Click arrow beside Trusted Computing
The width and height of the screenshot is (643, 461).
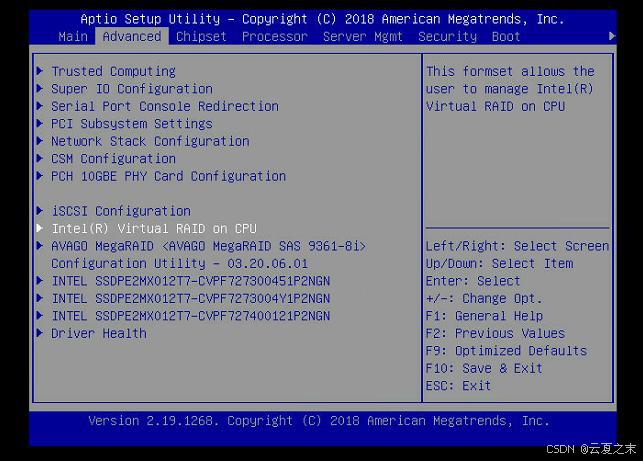pyautogui.click(x=40, y=71)
